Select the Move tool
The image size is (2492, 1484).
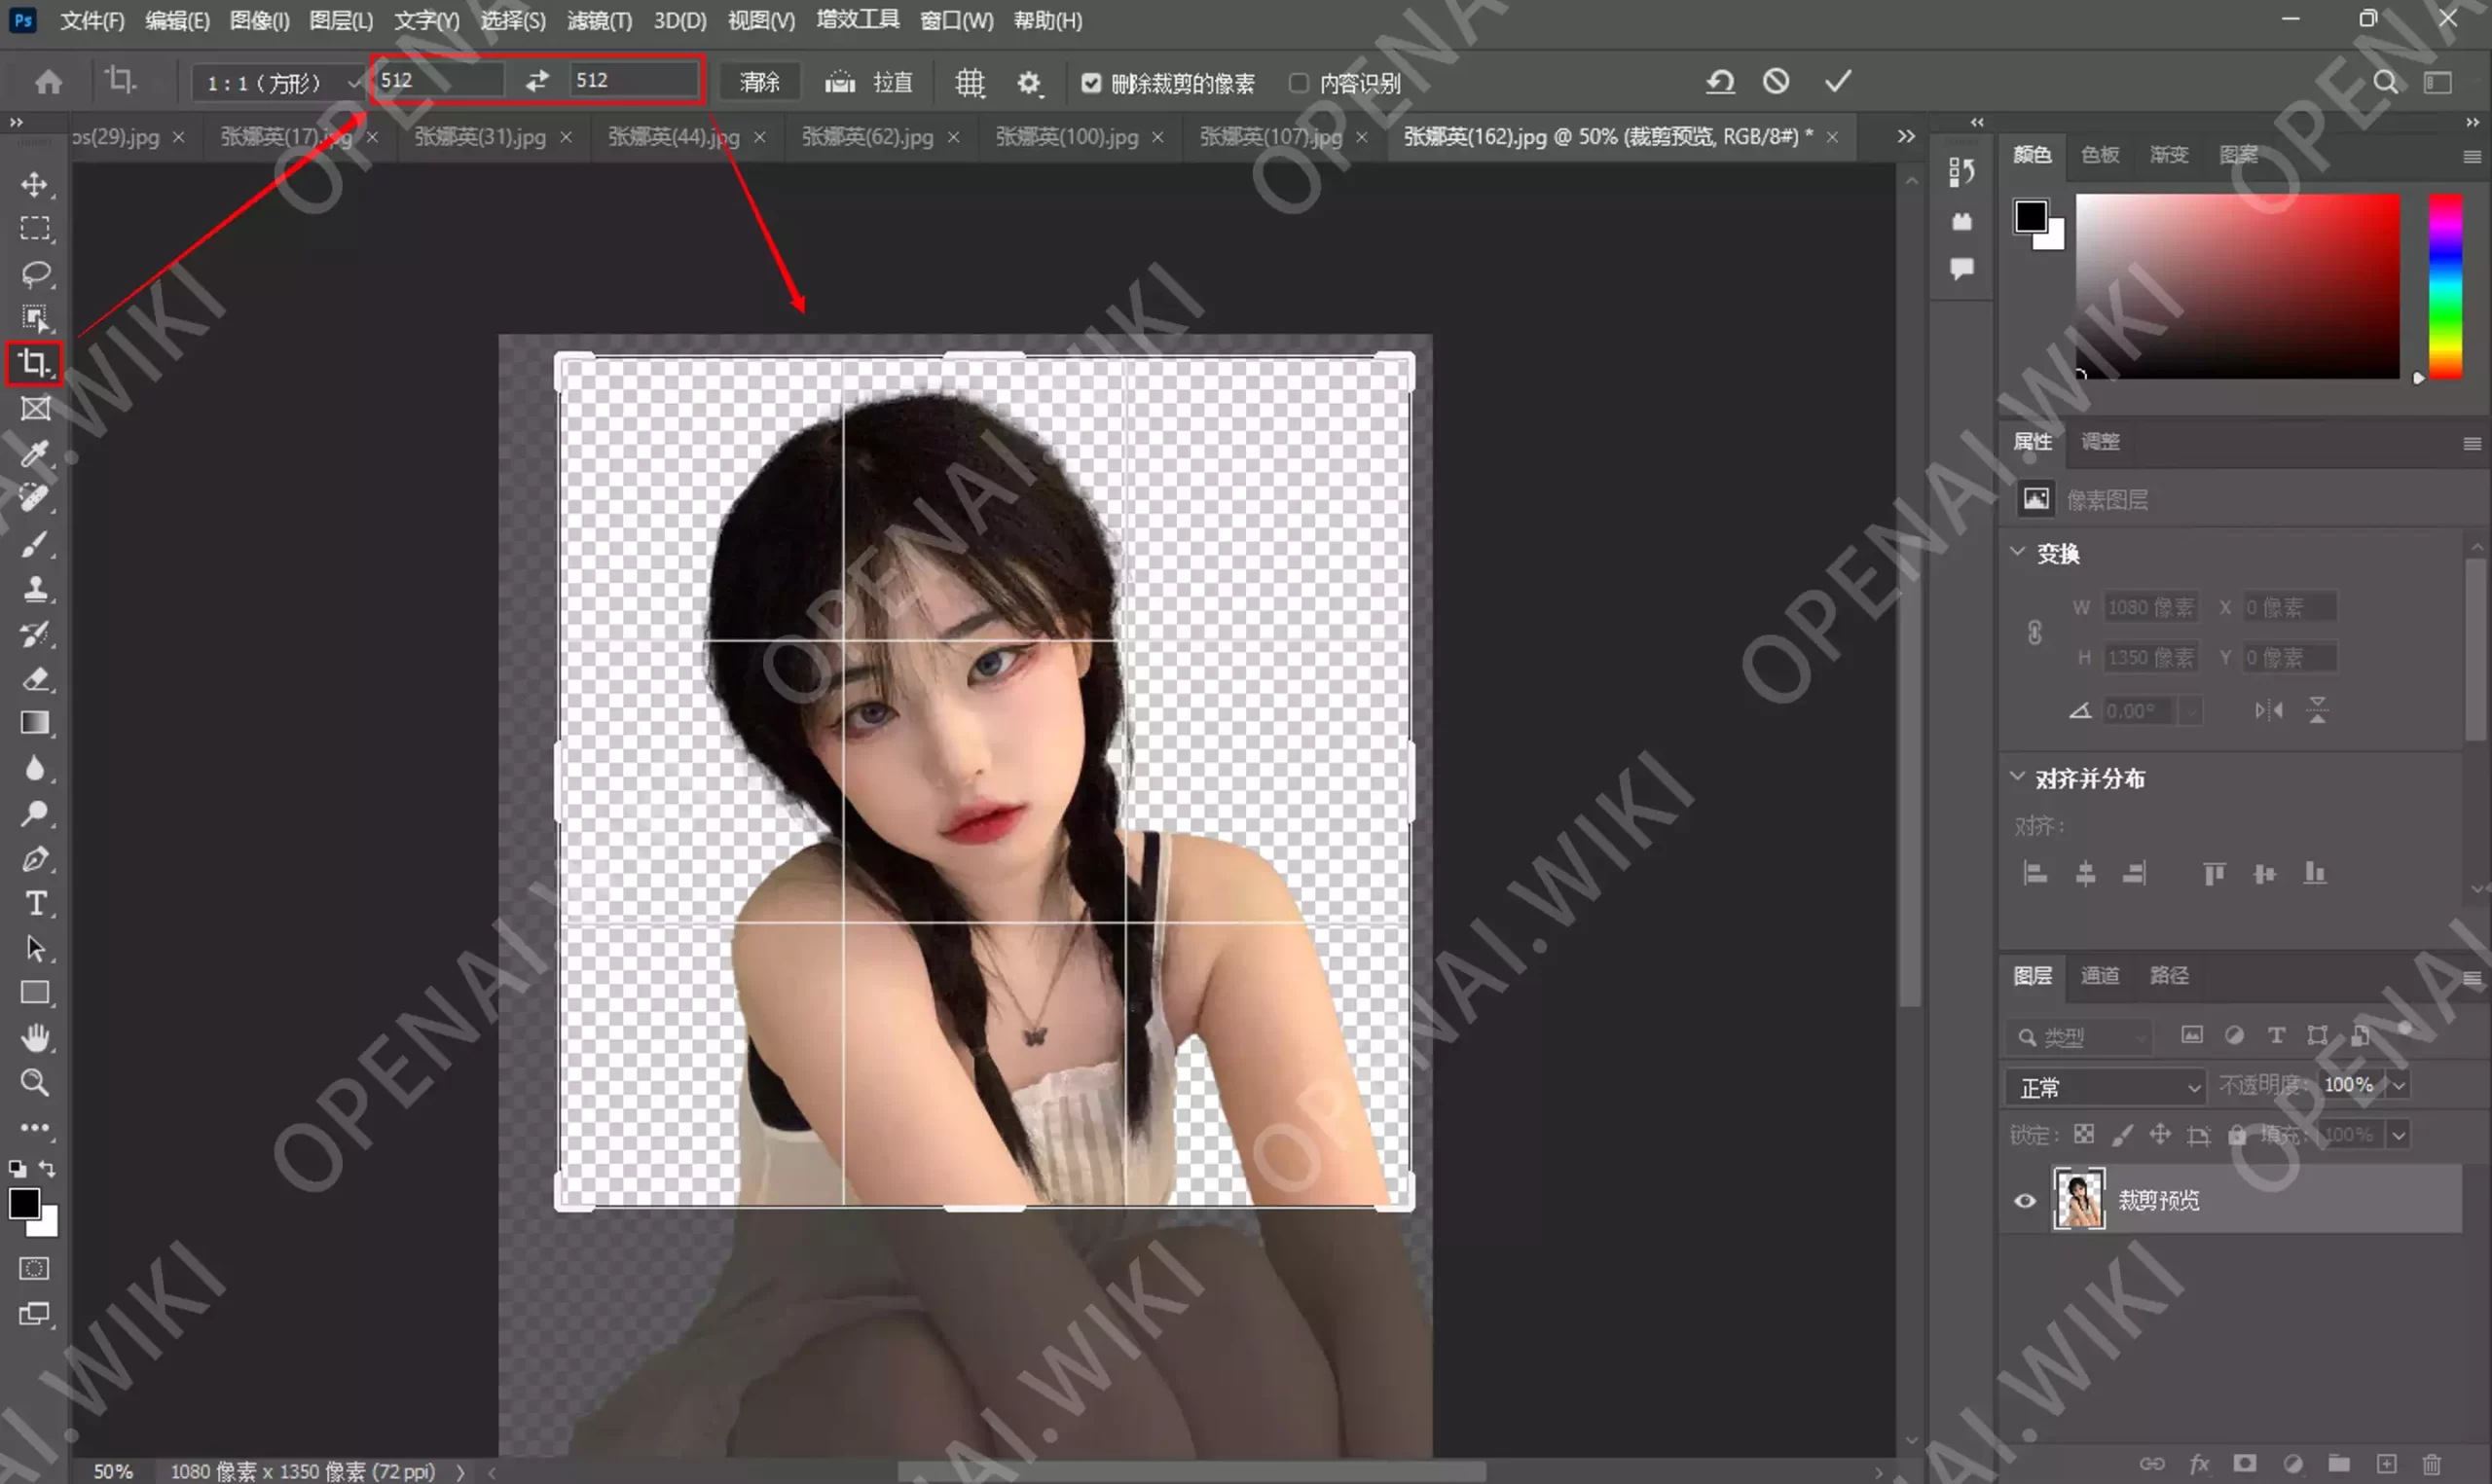tap(35, 184)
